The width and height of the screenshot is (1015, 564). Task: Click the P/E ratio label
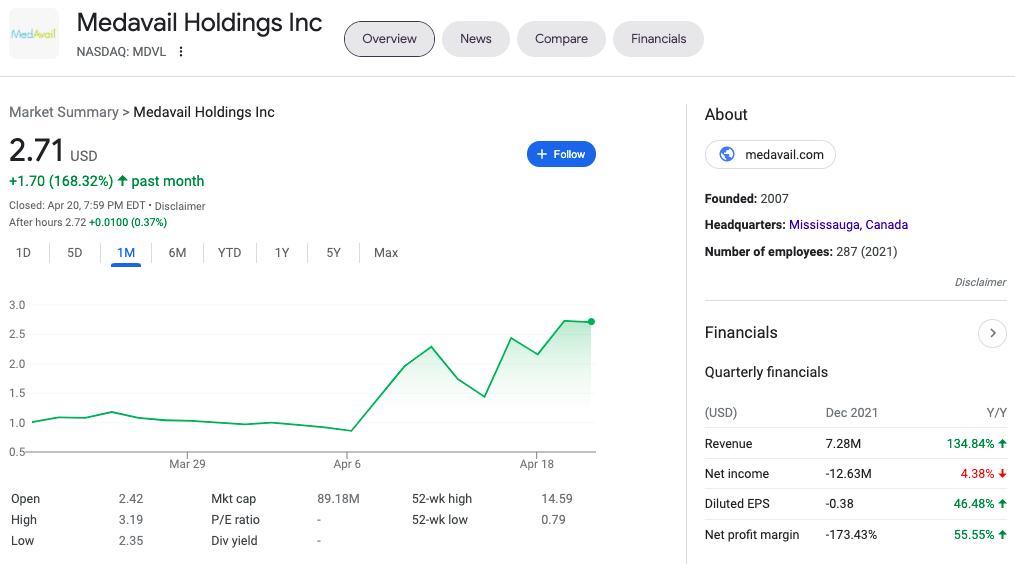235,519
